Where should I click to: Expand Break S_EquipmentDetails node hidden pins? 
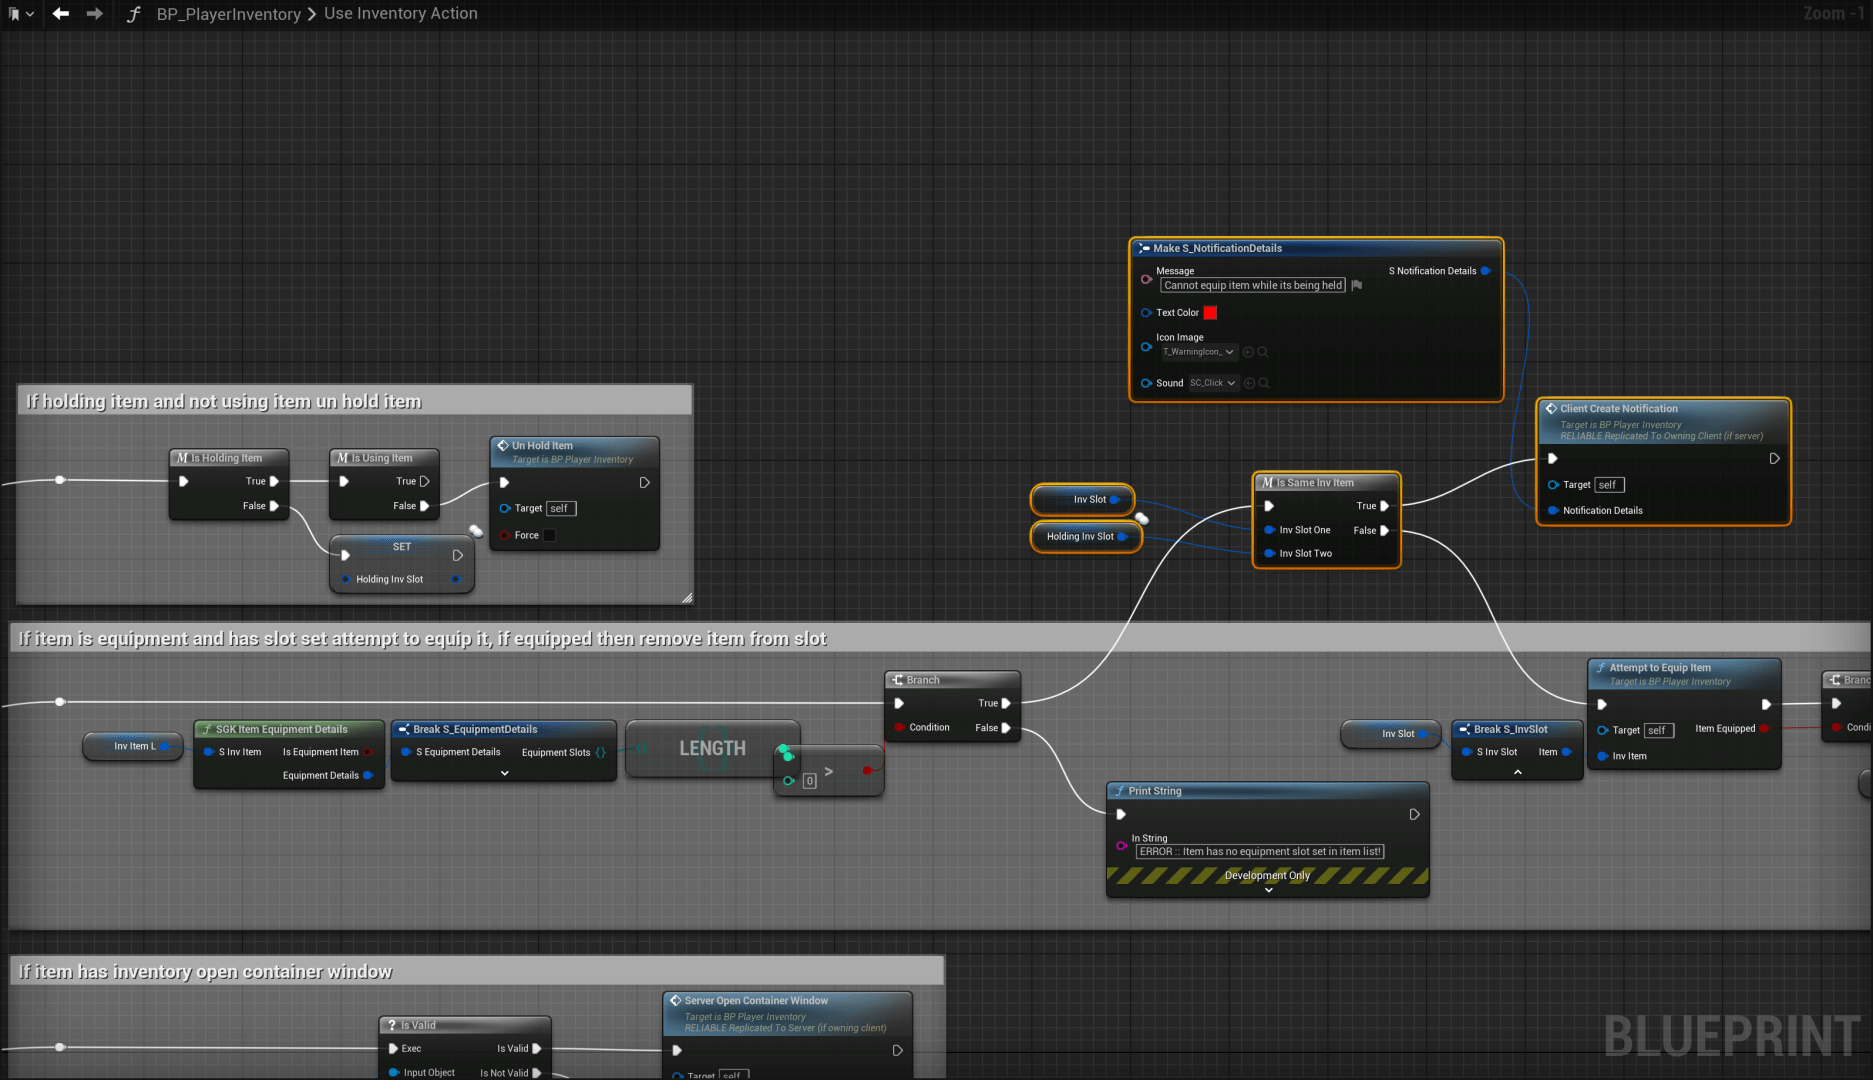pyautogui.click(x=504, y=773)
